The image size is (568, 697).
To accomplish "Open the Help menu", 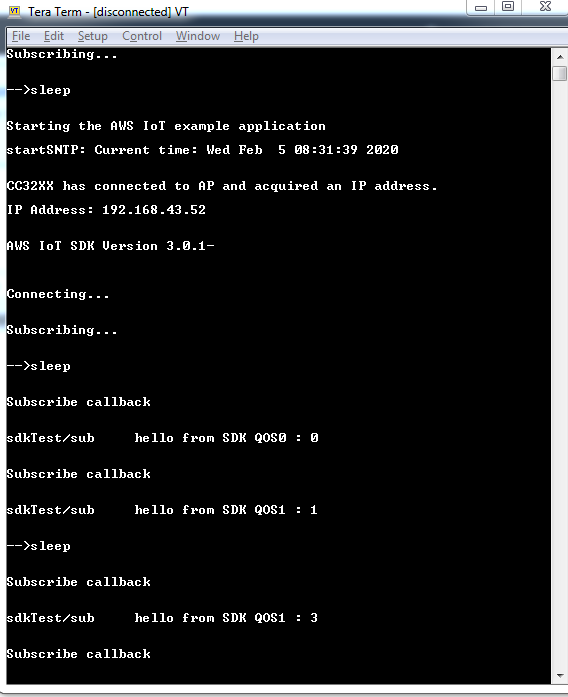I will click(246, 36).
